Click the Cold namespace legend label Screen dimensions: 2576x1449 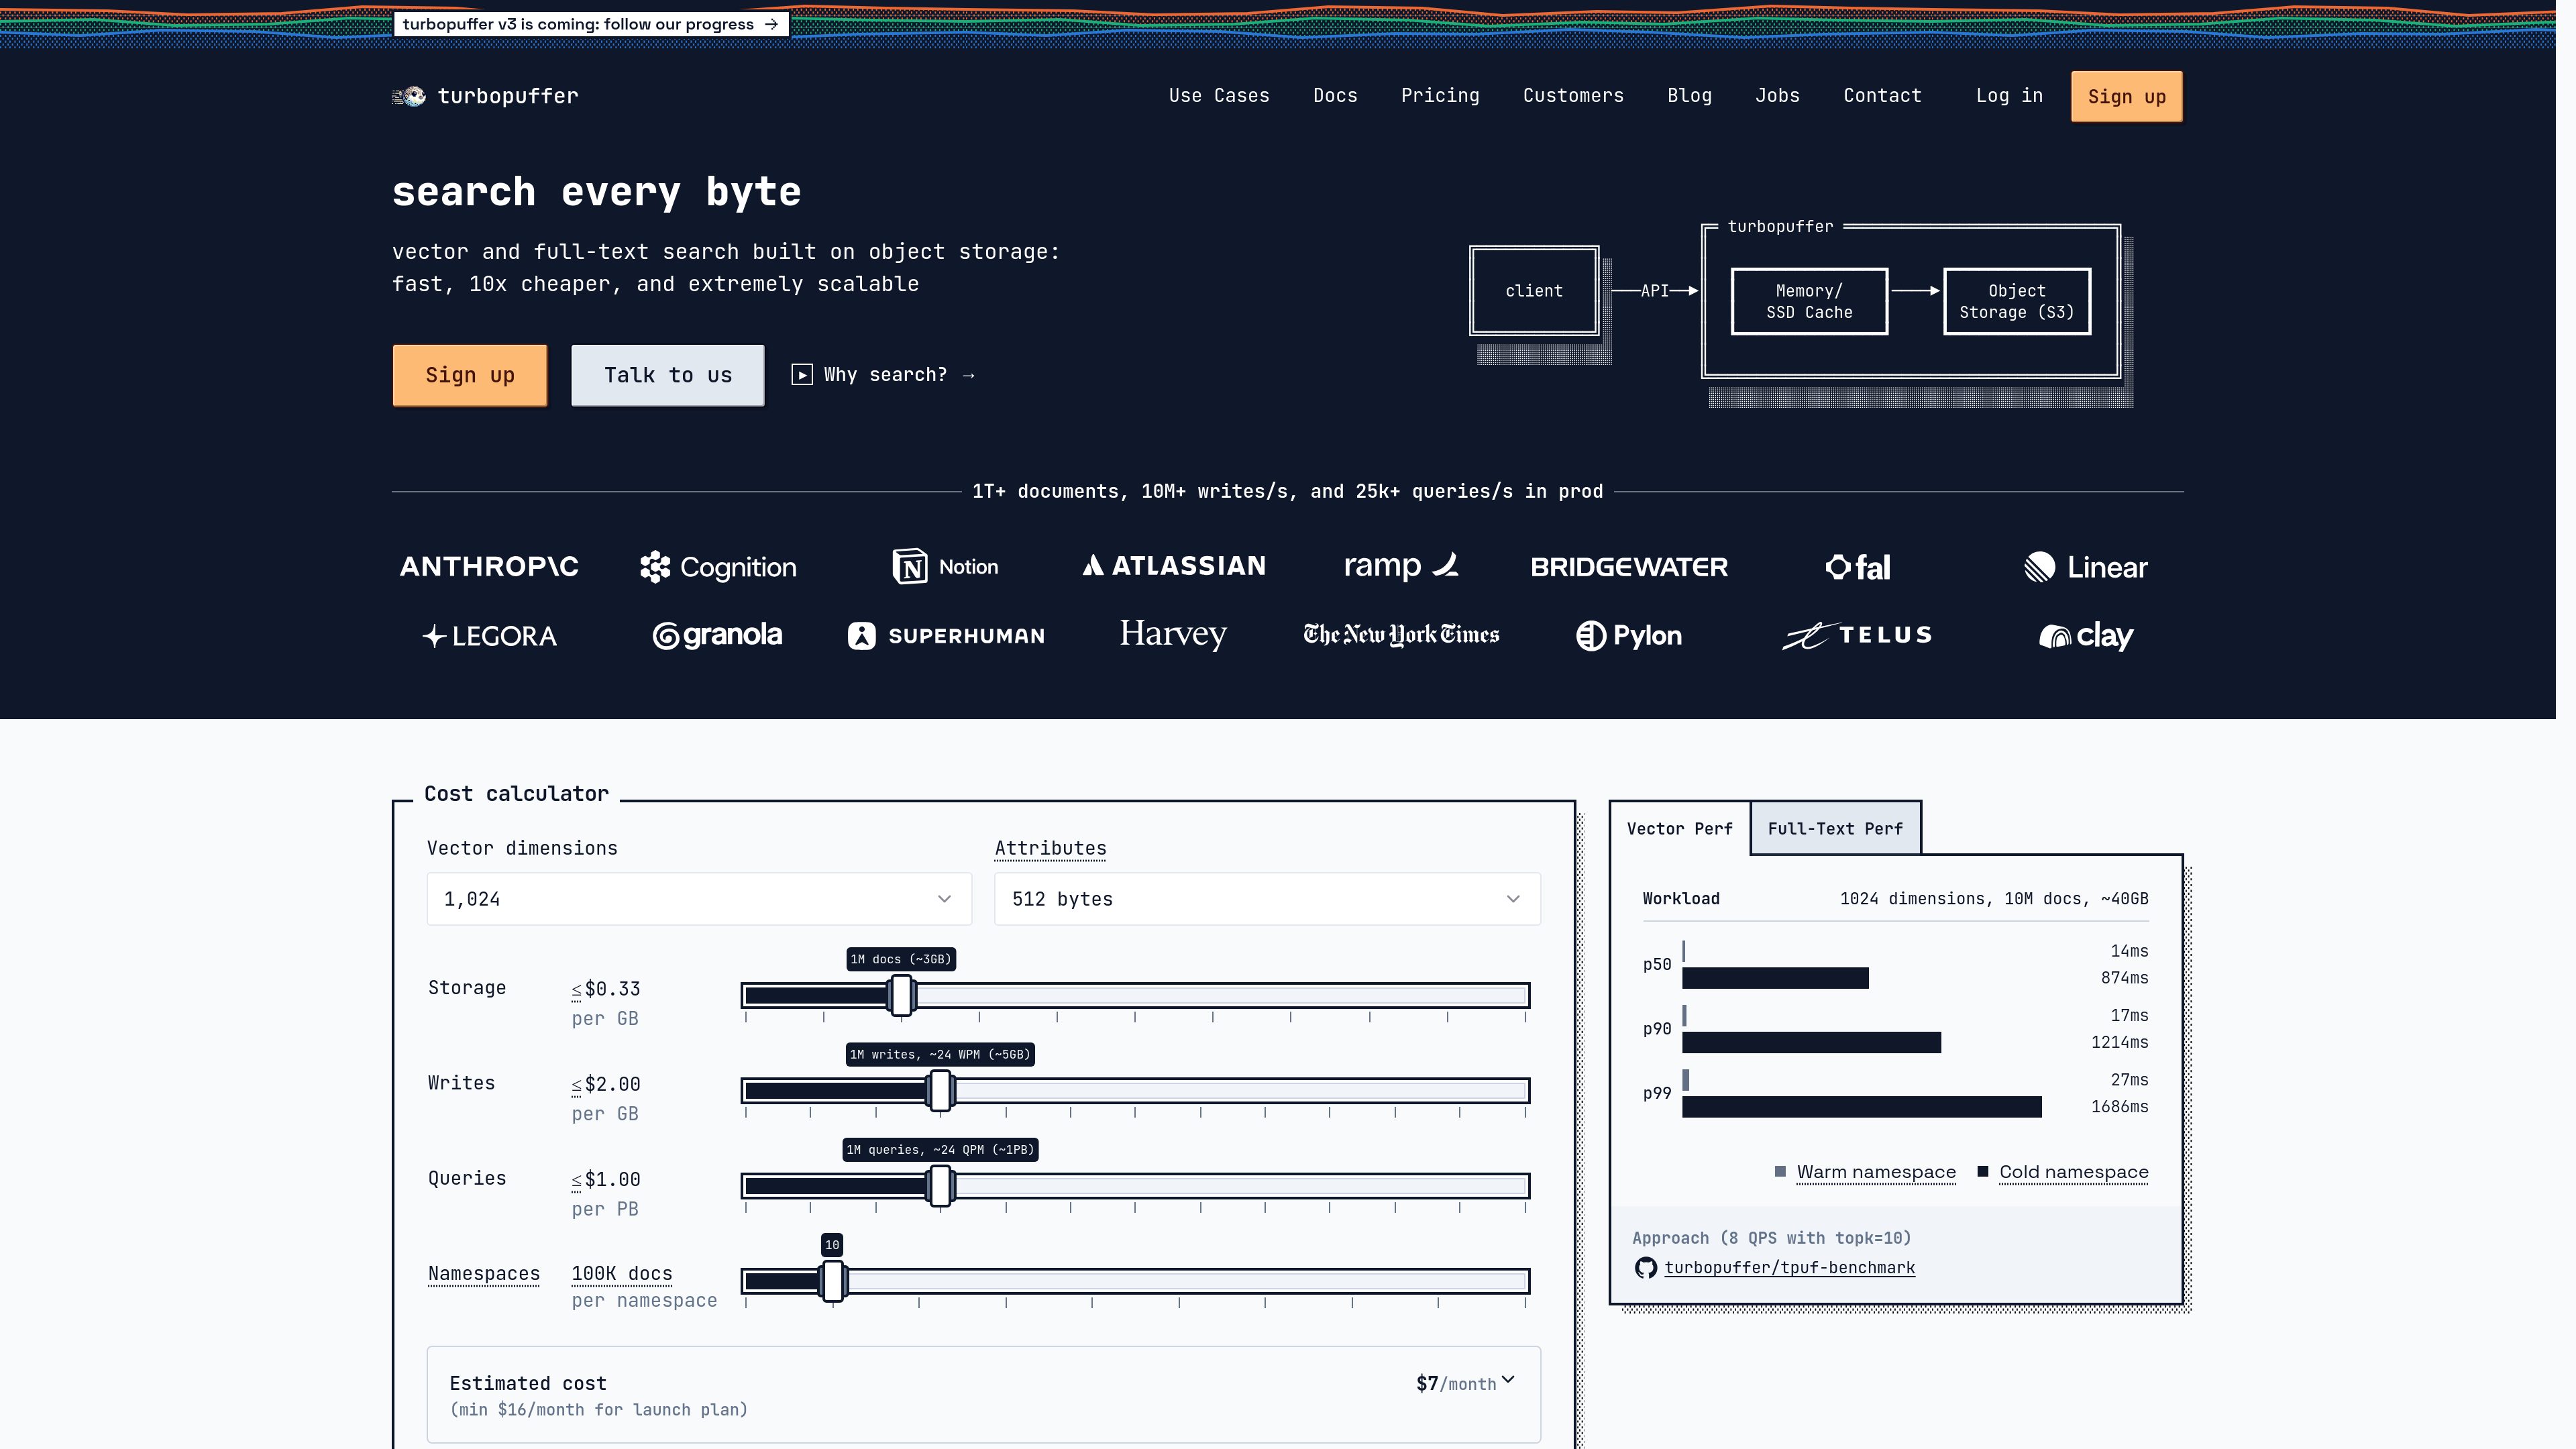2074,1172
